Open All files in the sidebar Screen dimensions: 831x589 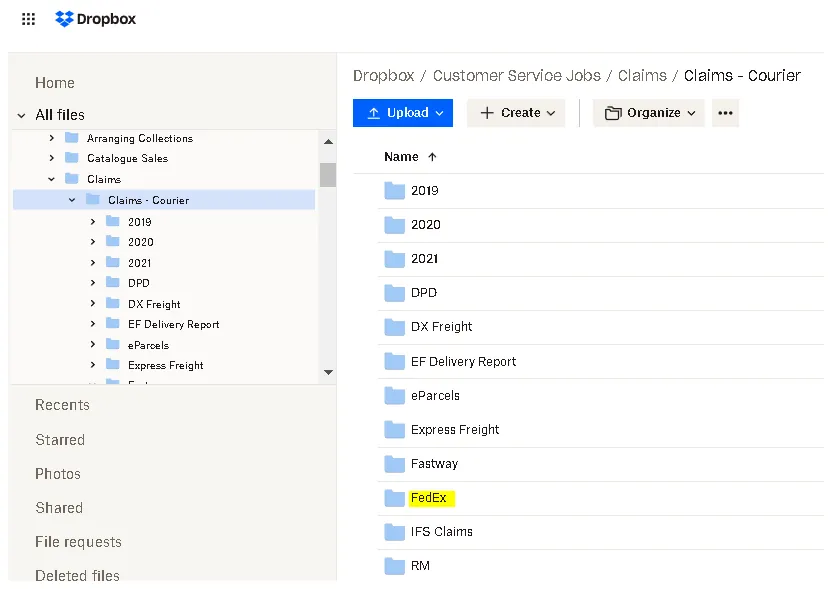pos(60,115)
